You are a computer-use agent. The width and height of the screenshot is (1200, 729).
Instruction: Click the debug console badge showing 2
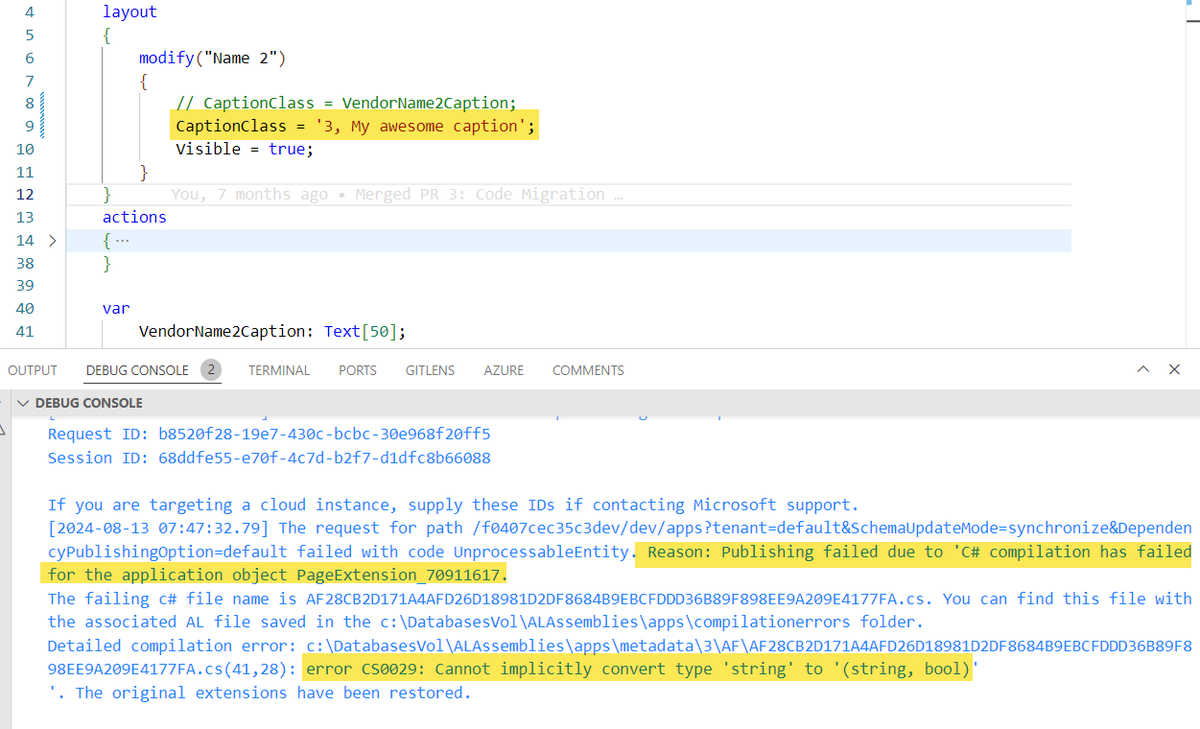[211, 370]
